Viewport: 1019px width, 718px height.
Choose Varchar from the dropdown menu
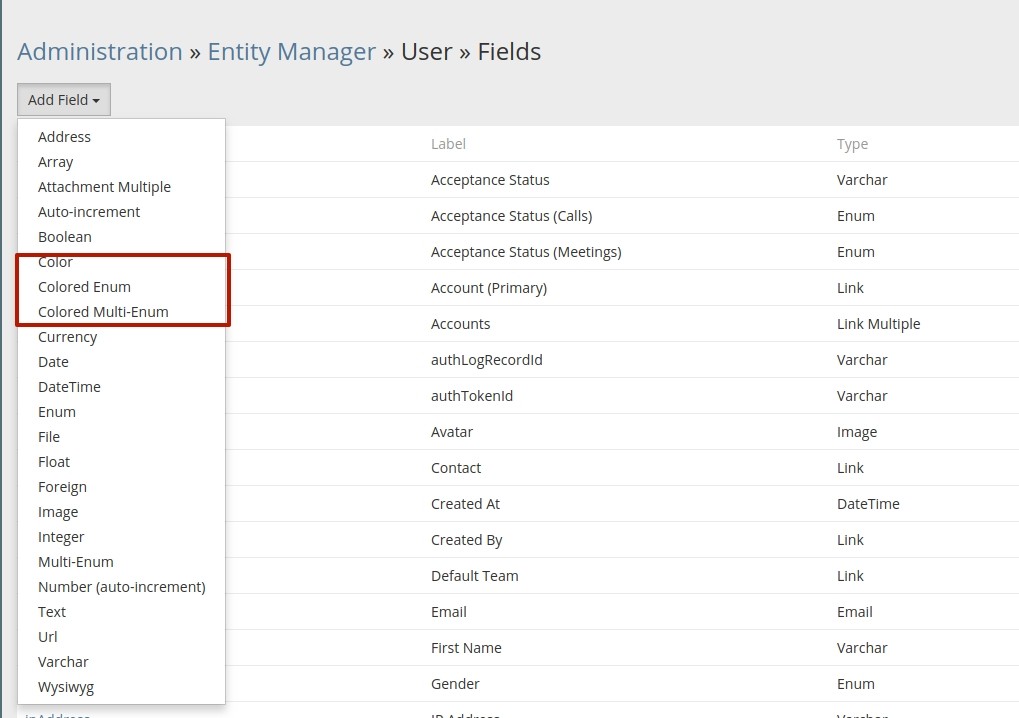tap(63, 662)
